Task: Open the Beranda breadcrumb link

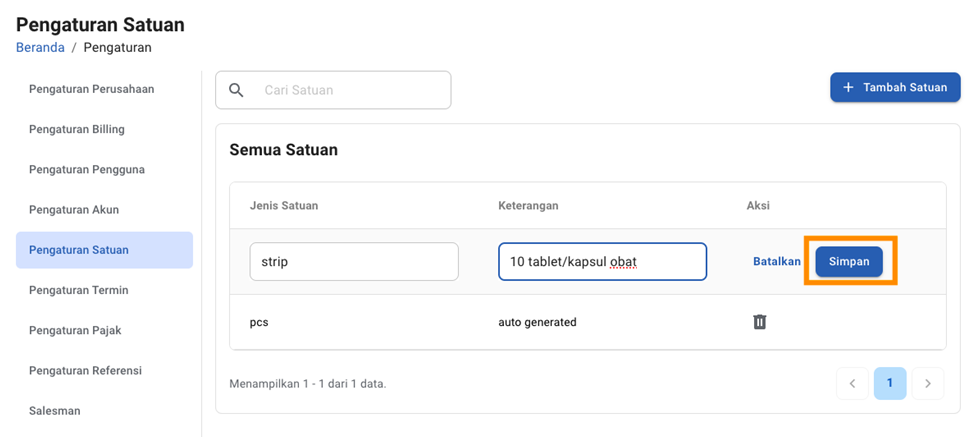Action: tap(40, 47)
